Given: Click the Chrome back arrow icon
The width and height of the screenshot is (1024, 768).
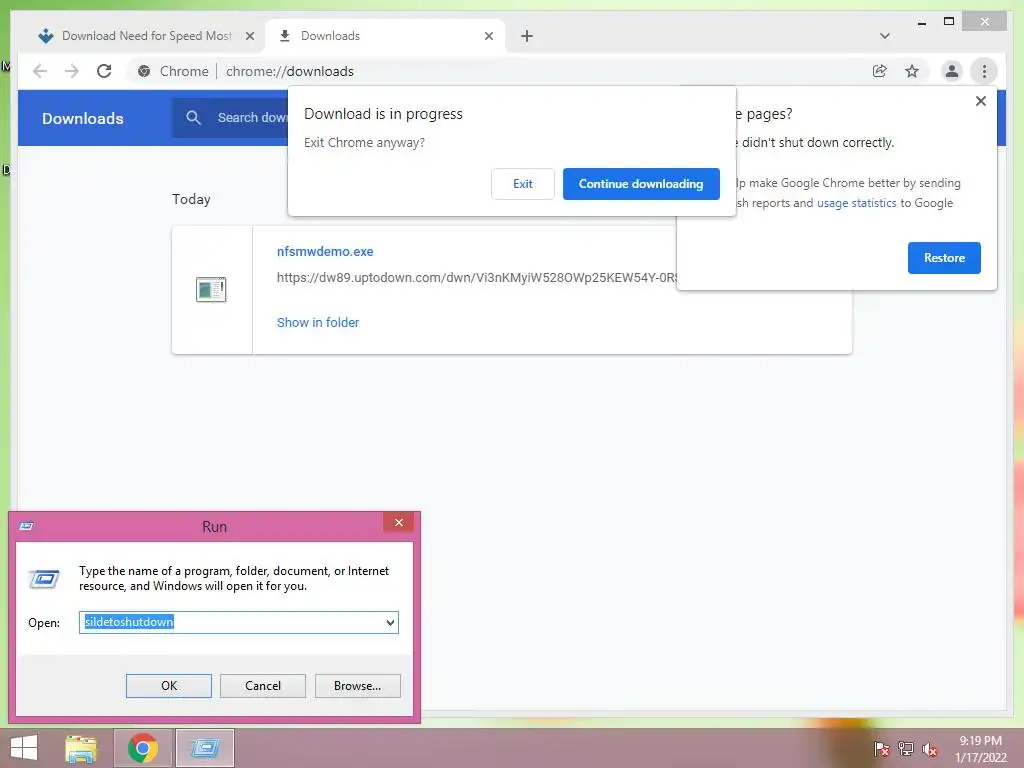Looking at the screenshot, I should point(40,71).
